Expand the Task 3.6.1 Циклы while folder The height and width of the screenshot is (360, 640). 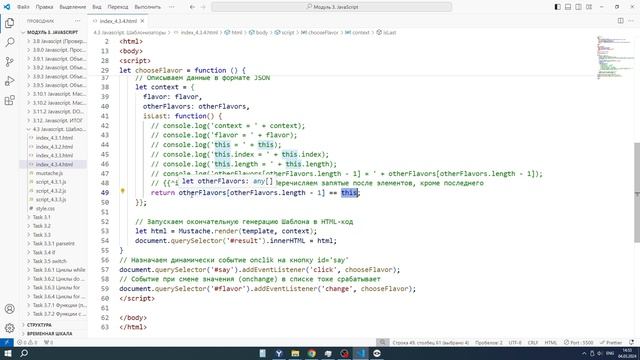tap(57, 270)
